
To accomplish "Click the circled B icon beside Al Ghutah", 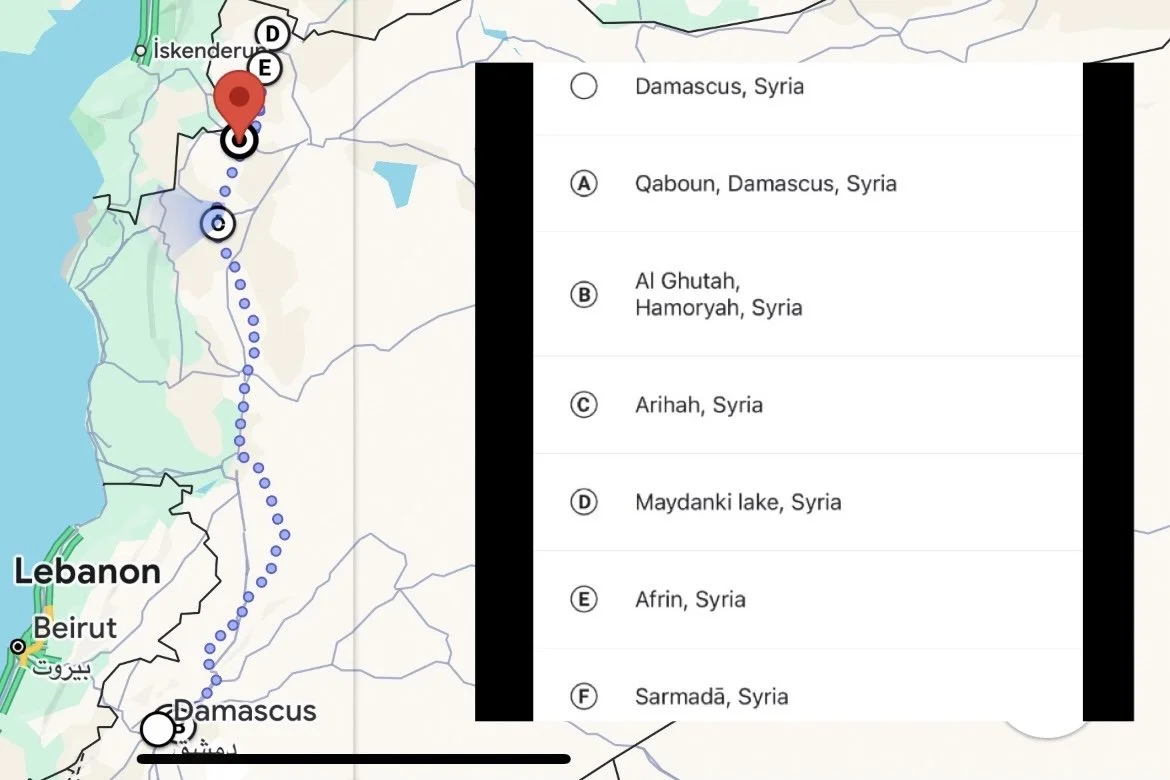I will pos(584,294).
